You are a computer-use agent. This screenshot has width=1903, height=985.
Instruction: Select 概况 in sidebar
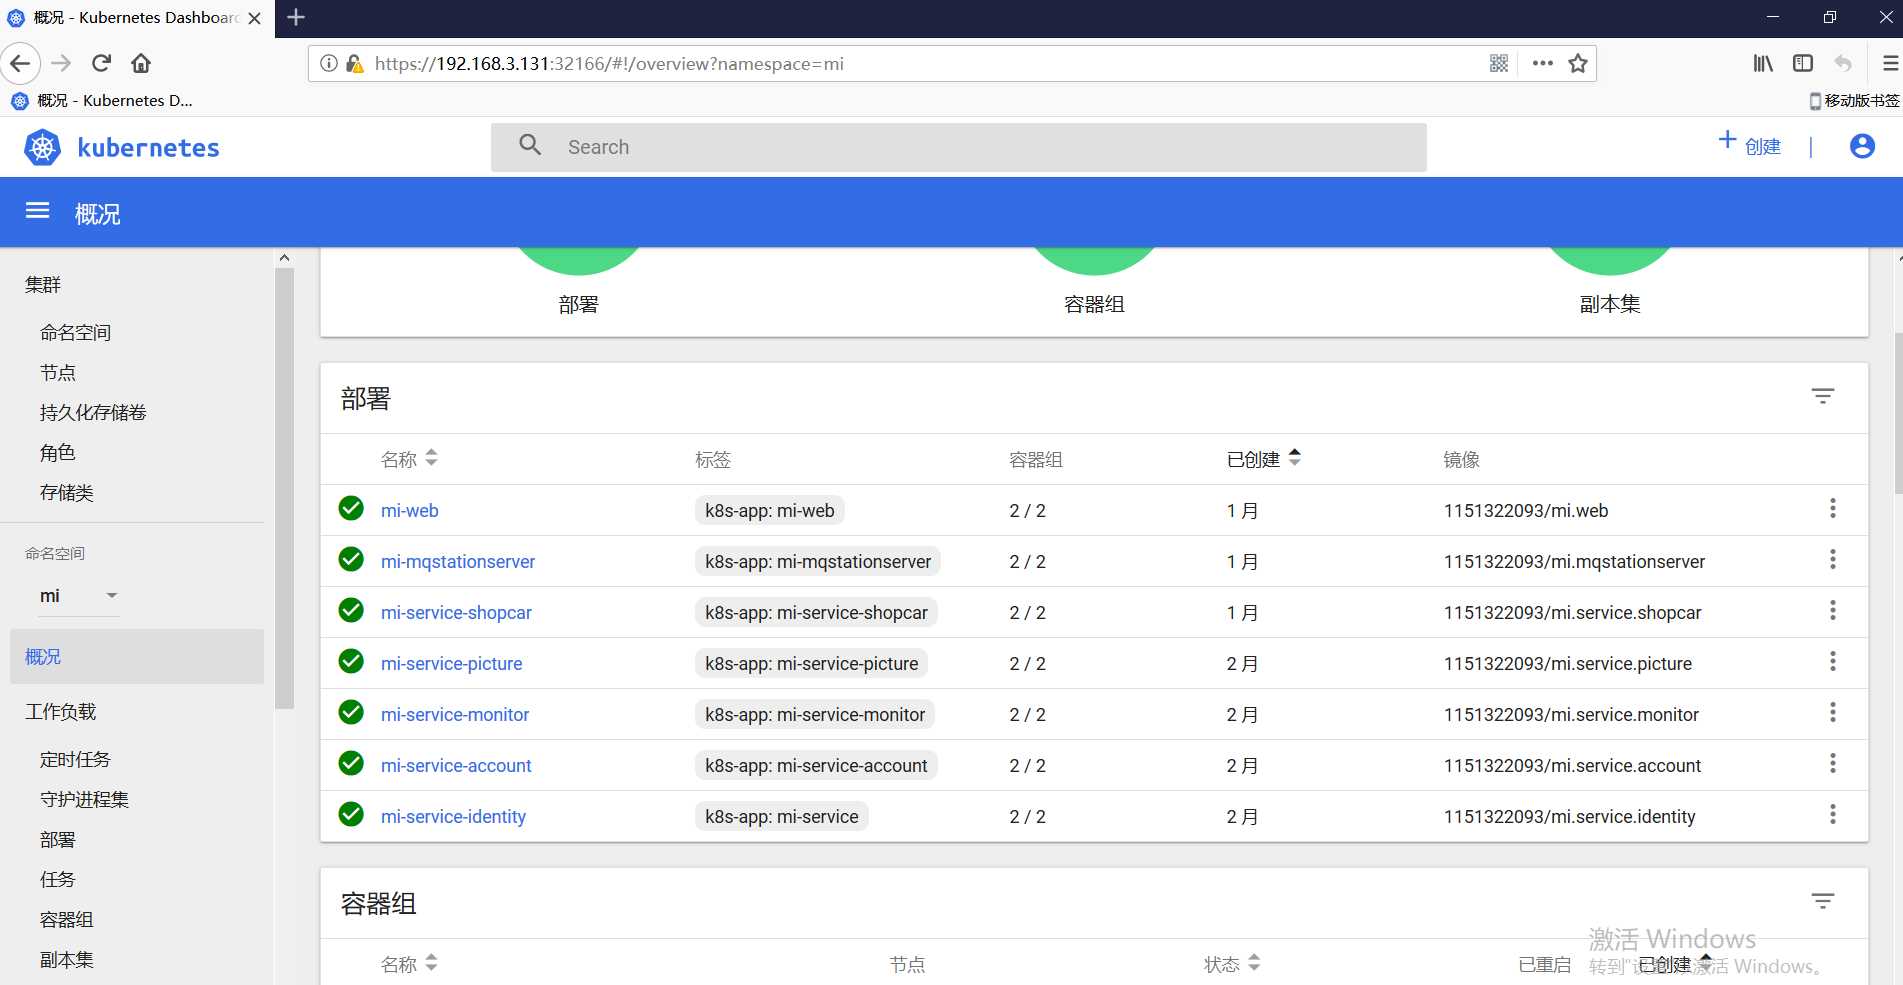[137, 657]
